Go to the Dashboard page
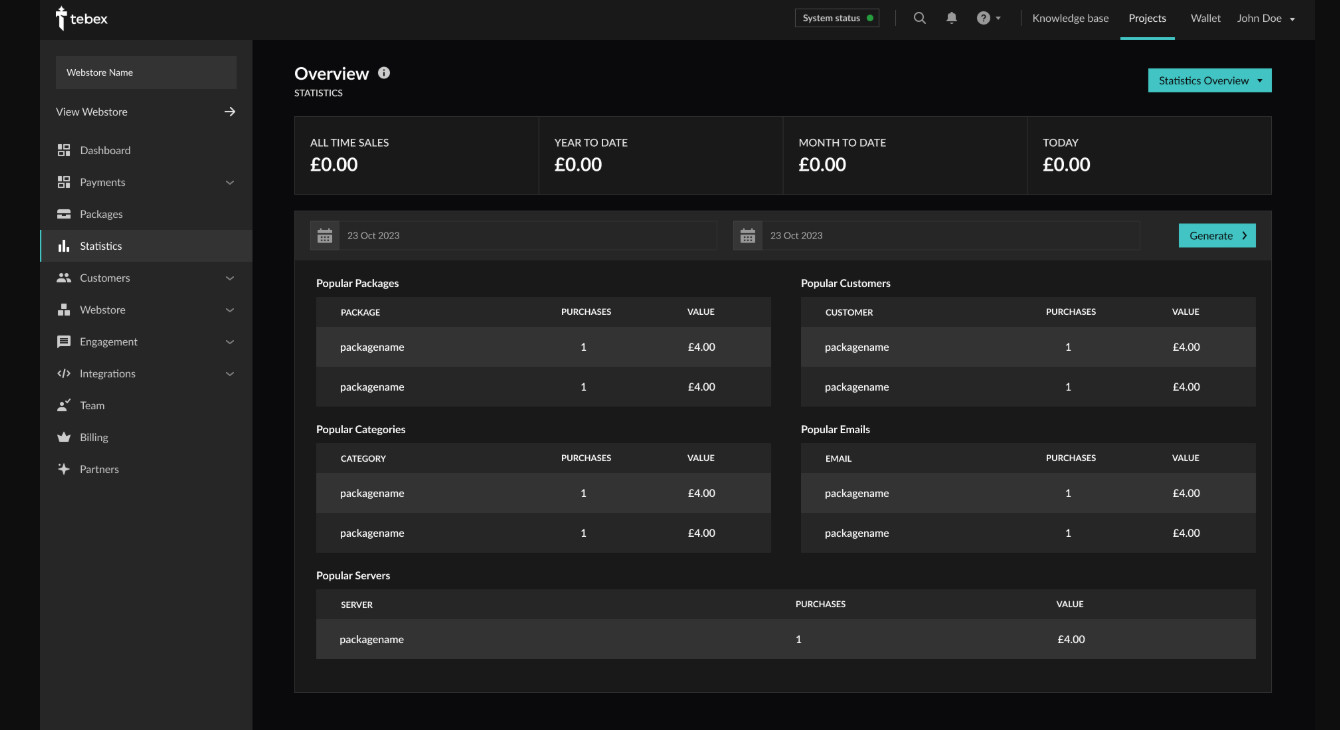Image resolution: width=1340 pixels, height=730 pixels. pos(105,151)
